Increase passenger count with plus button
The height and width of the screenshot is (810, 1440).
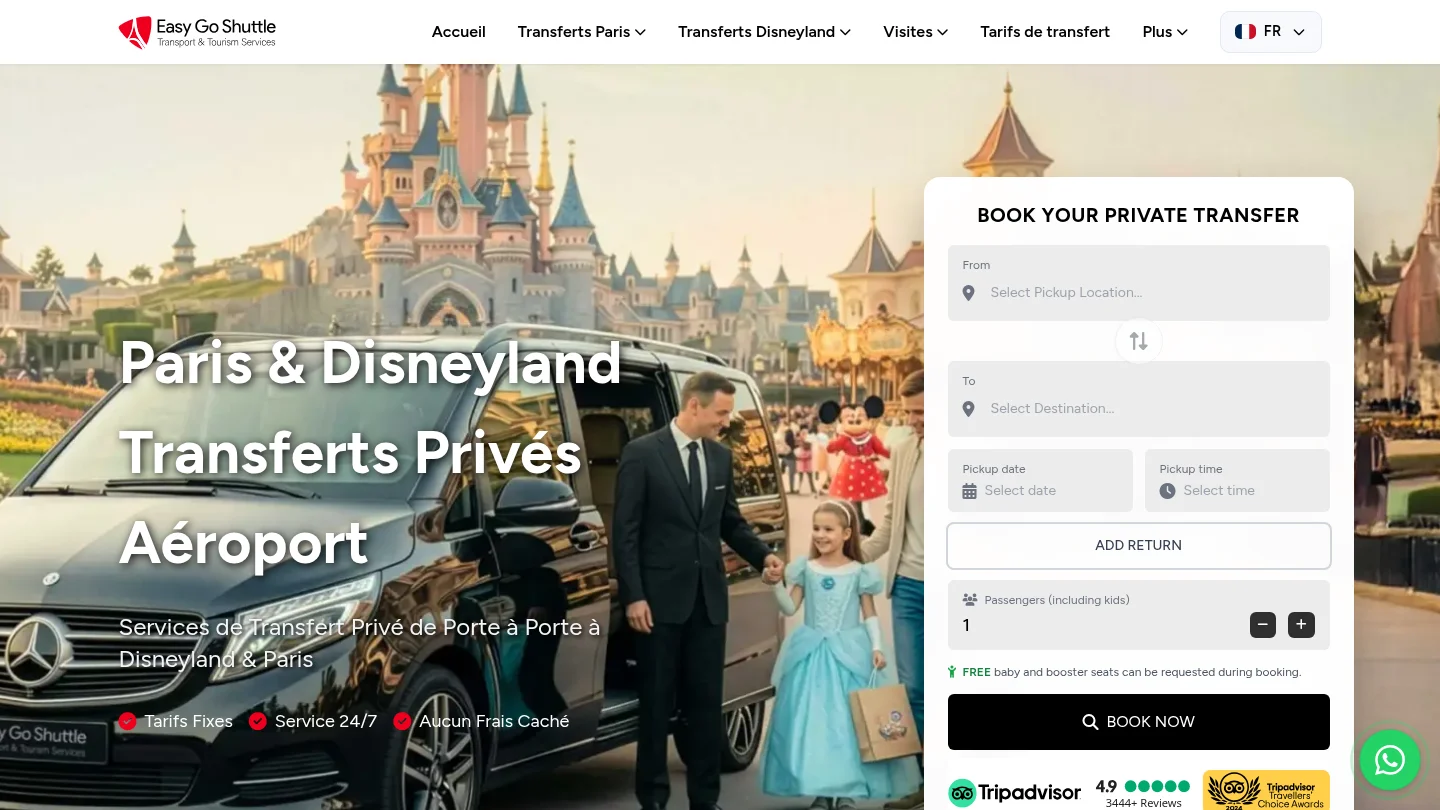point(1301,625)
